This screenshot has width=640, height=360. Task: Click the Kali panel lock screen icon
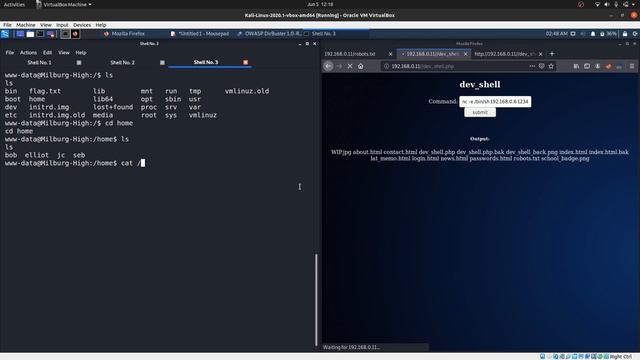click(625, 34)
